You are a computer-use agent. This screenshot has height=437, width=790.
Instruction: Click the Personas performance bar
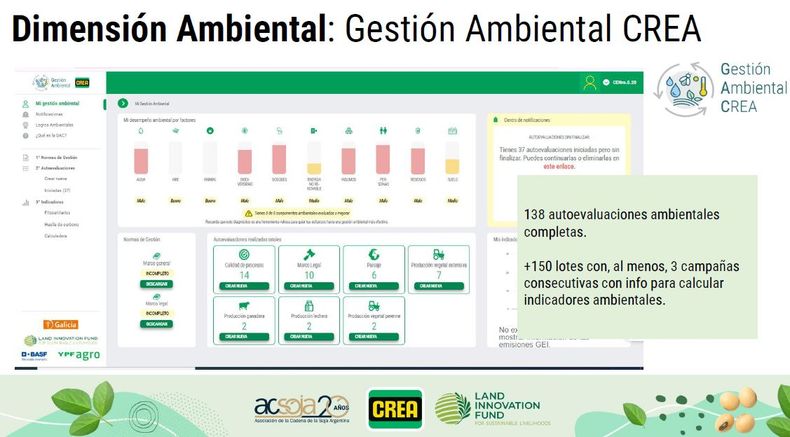click(x=383, y=158)
